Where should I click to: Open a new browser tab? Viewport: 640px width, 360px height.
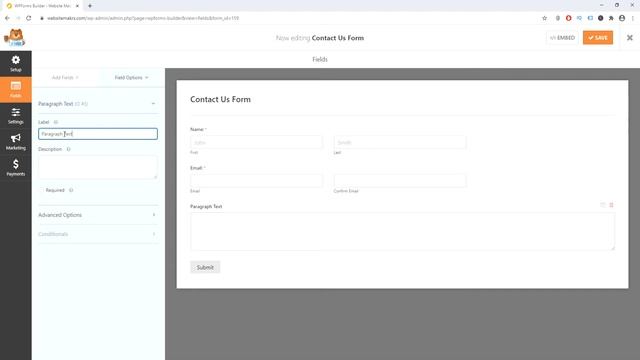[x=90, y=6]
